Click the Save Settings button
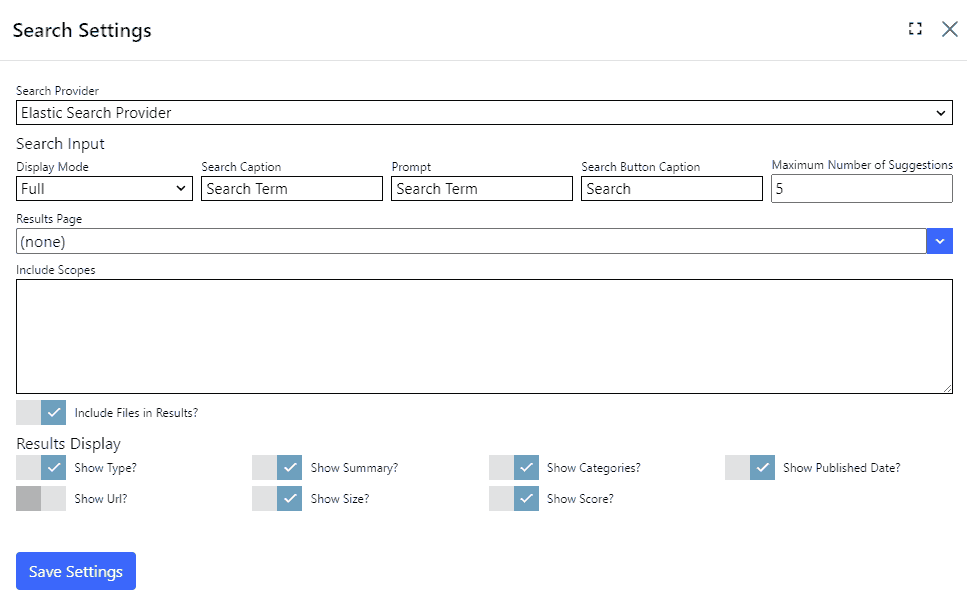 point(76,571)
